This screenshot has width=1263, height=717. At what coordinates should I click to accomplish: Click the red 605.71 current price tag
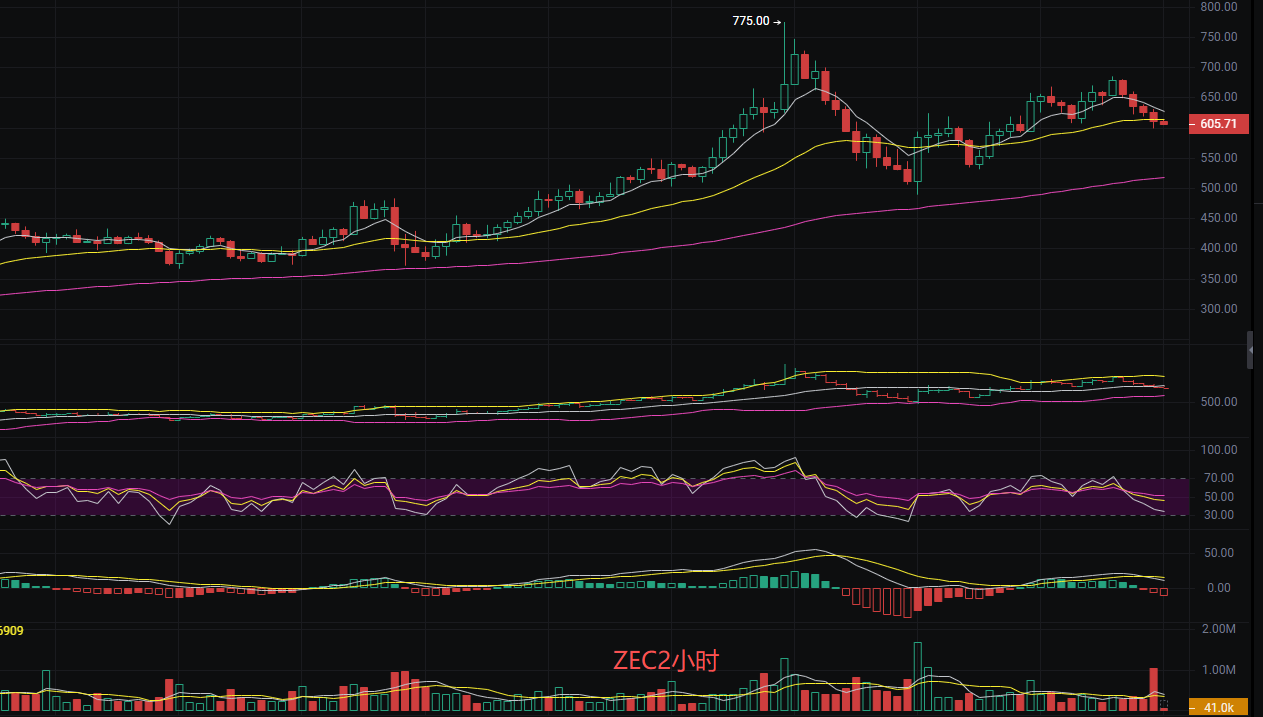[1218, 124]
